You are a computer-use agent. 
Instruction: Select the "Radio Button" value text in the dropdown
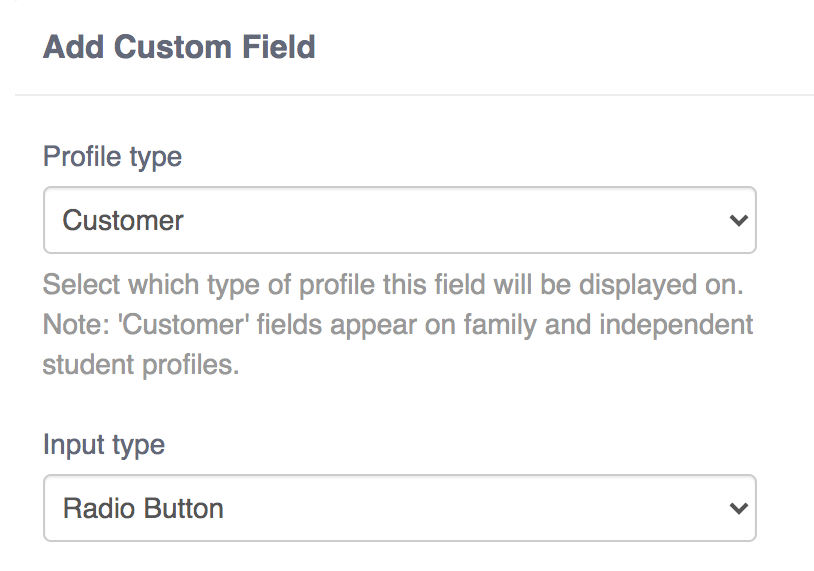(143, 508)
